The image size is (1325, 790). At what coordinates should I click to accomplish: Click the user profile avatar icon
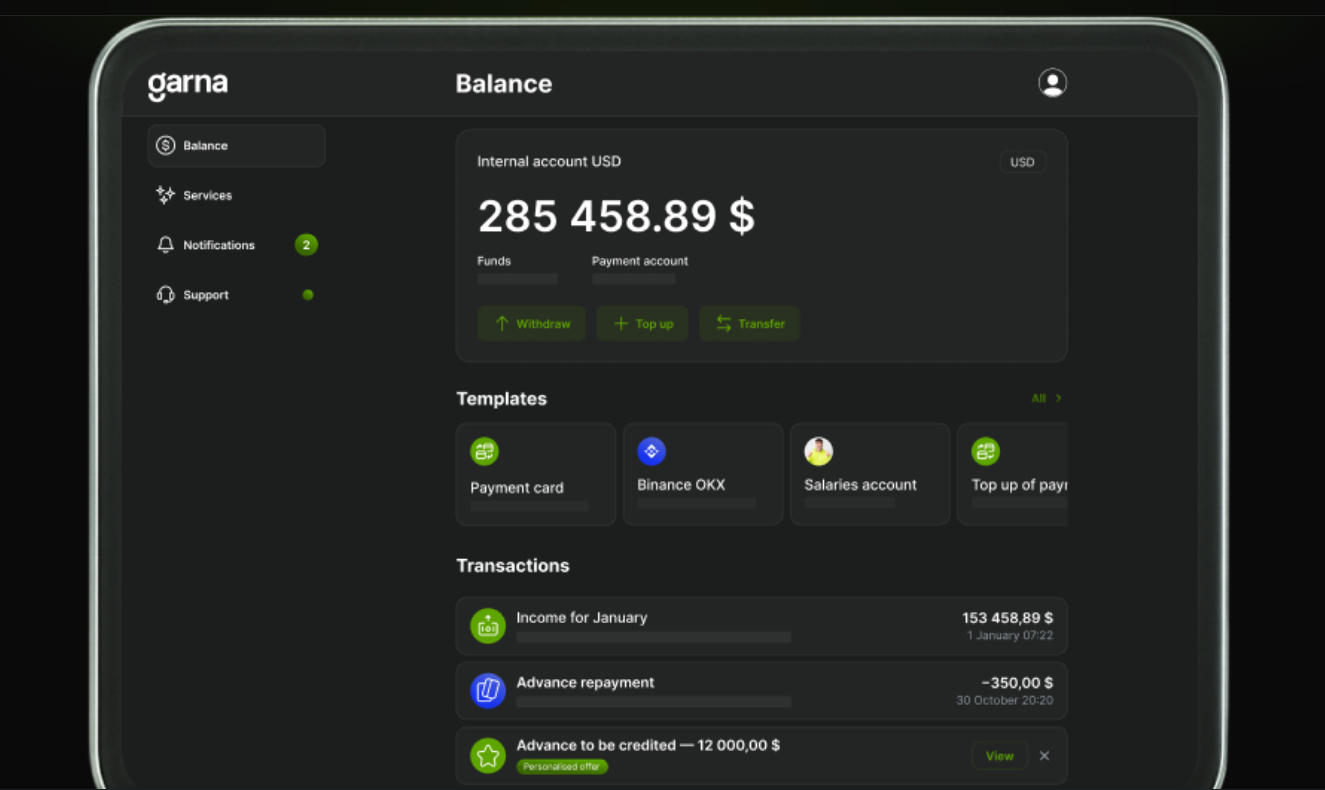pyautogui.click(x=1052, y=83)
